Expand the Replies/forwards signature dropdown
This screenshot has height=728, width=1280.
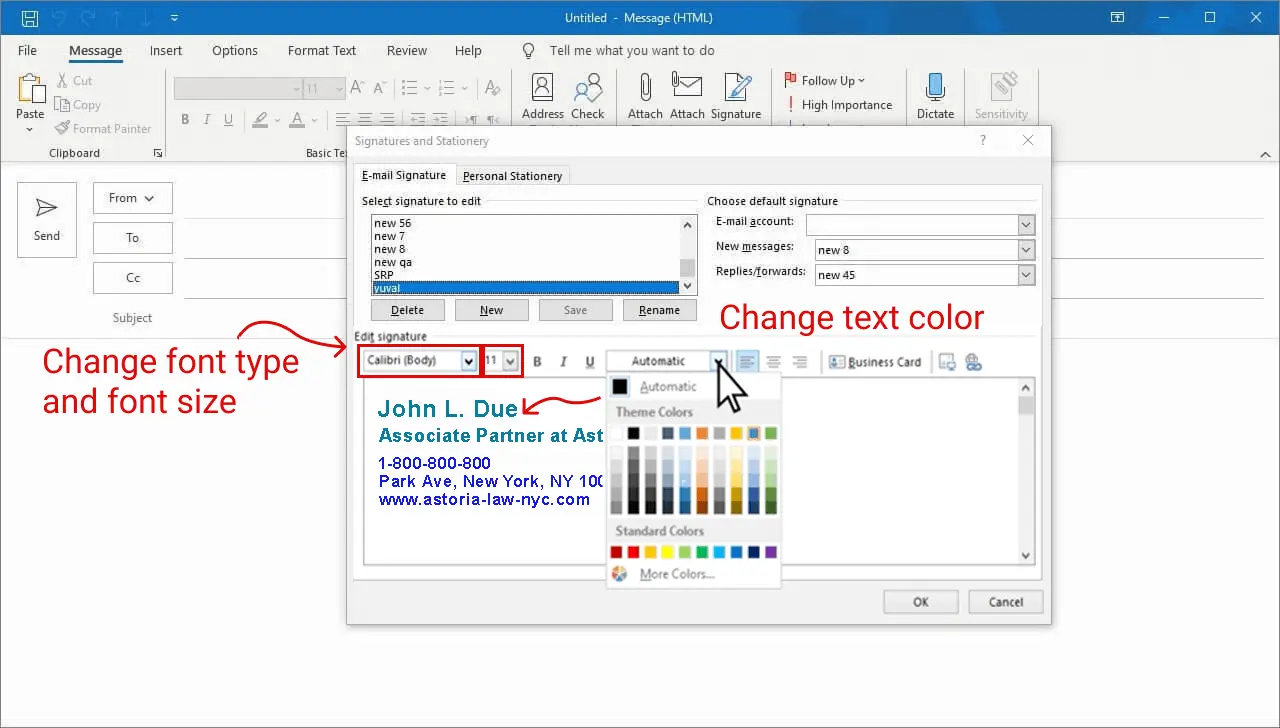point(1025,275)
